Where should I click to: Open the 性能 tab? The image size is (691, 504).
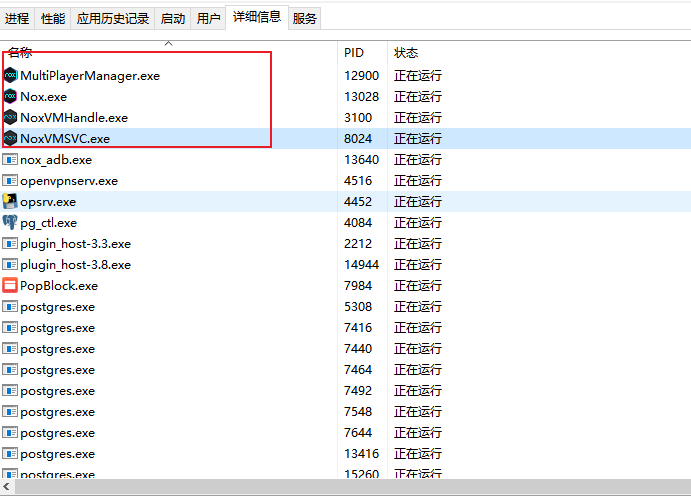click(53, 19)
